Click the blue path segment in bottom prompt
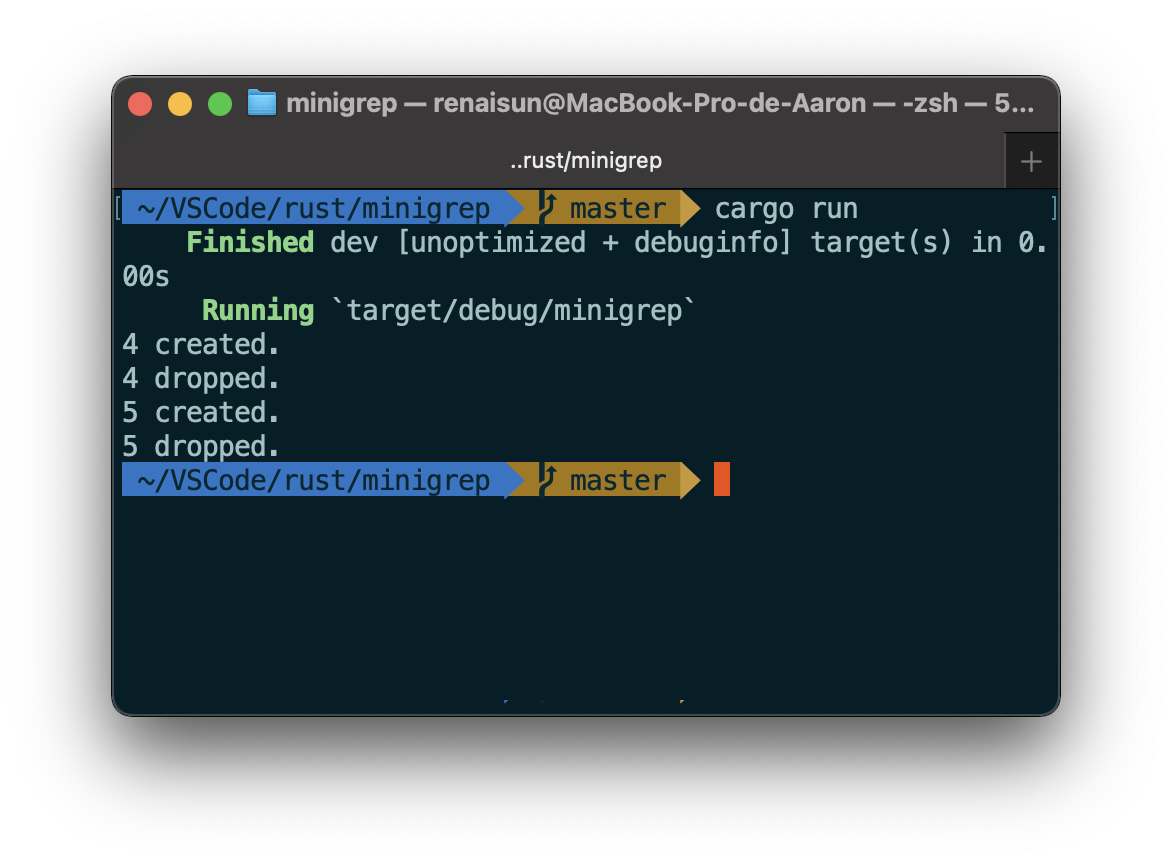 pos(314,480)
